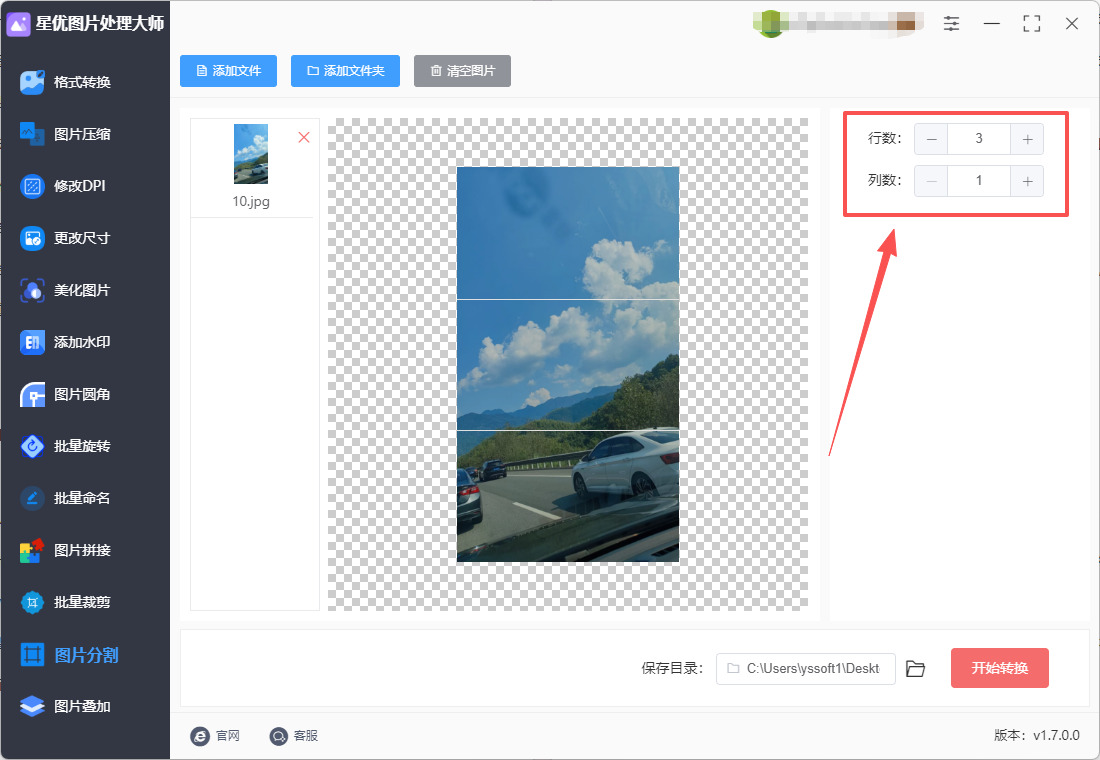
Task: Toggle fullscreen with the maximize icon
Action: click(x=1031, y=24)
